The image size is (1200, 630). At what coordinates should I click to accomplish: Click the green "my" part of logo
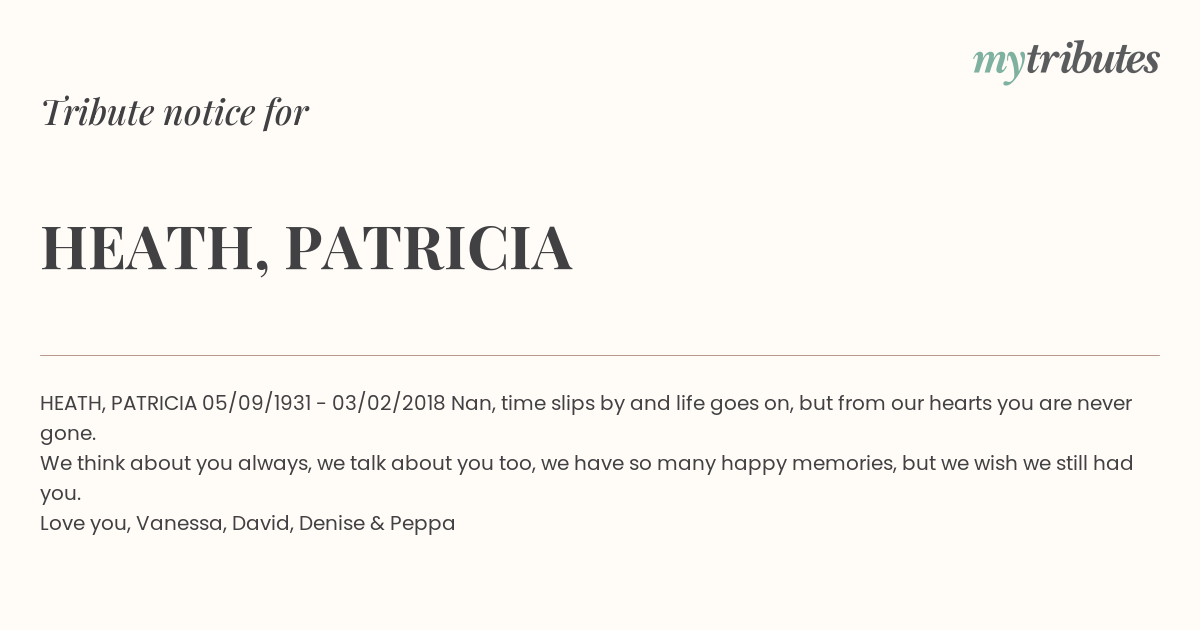click(999, 65)
